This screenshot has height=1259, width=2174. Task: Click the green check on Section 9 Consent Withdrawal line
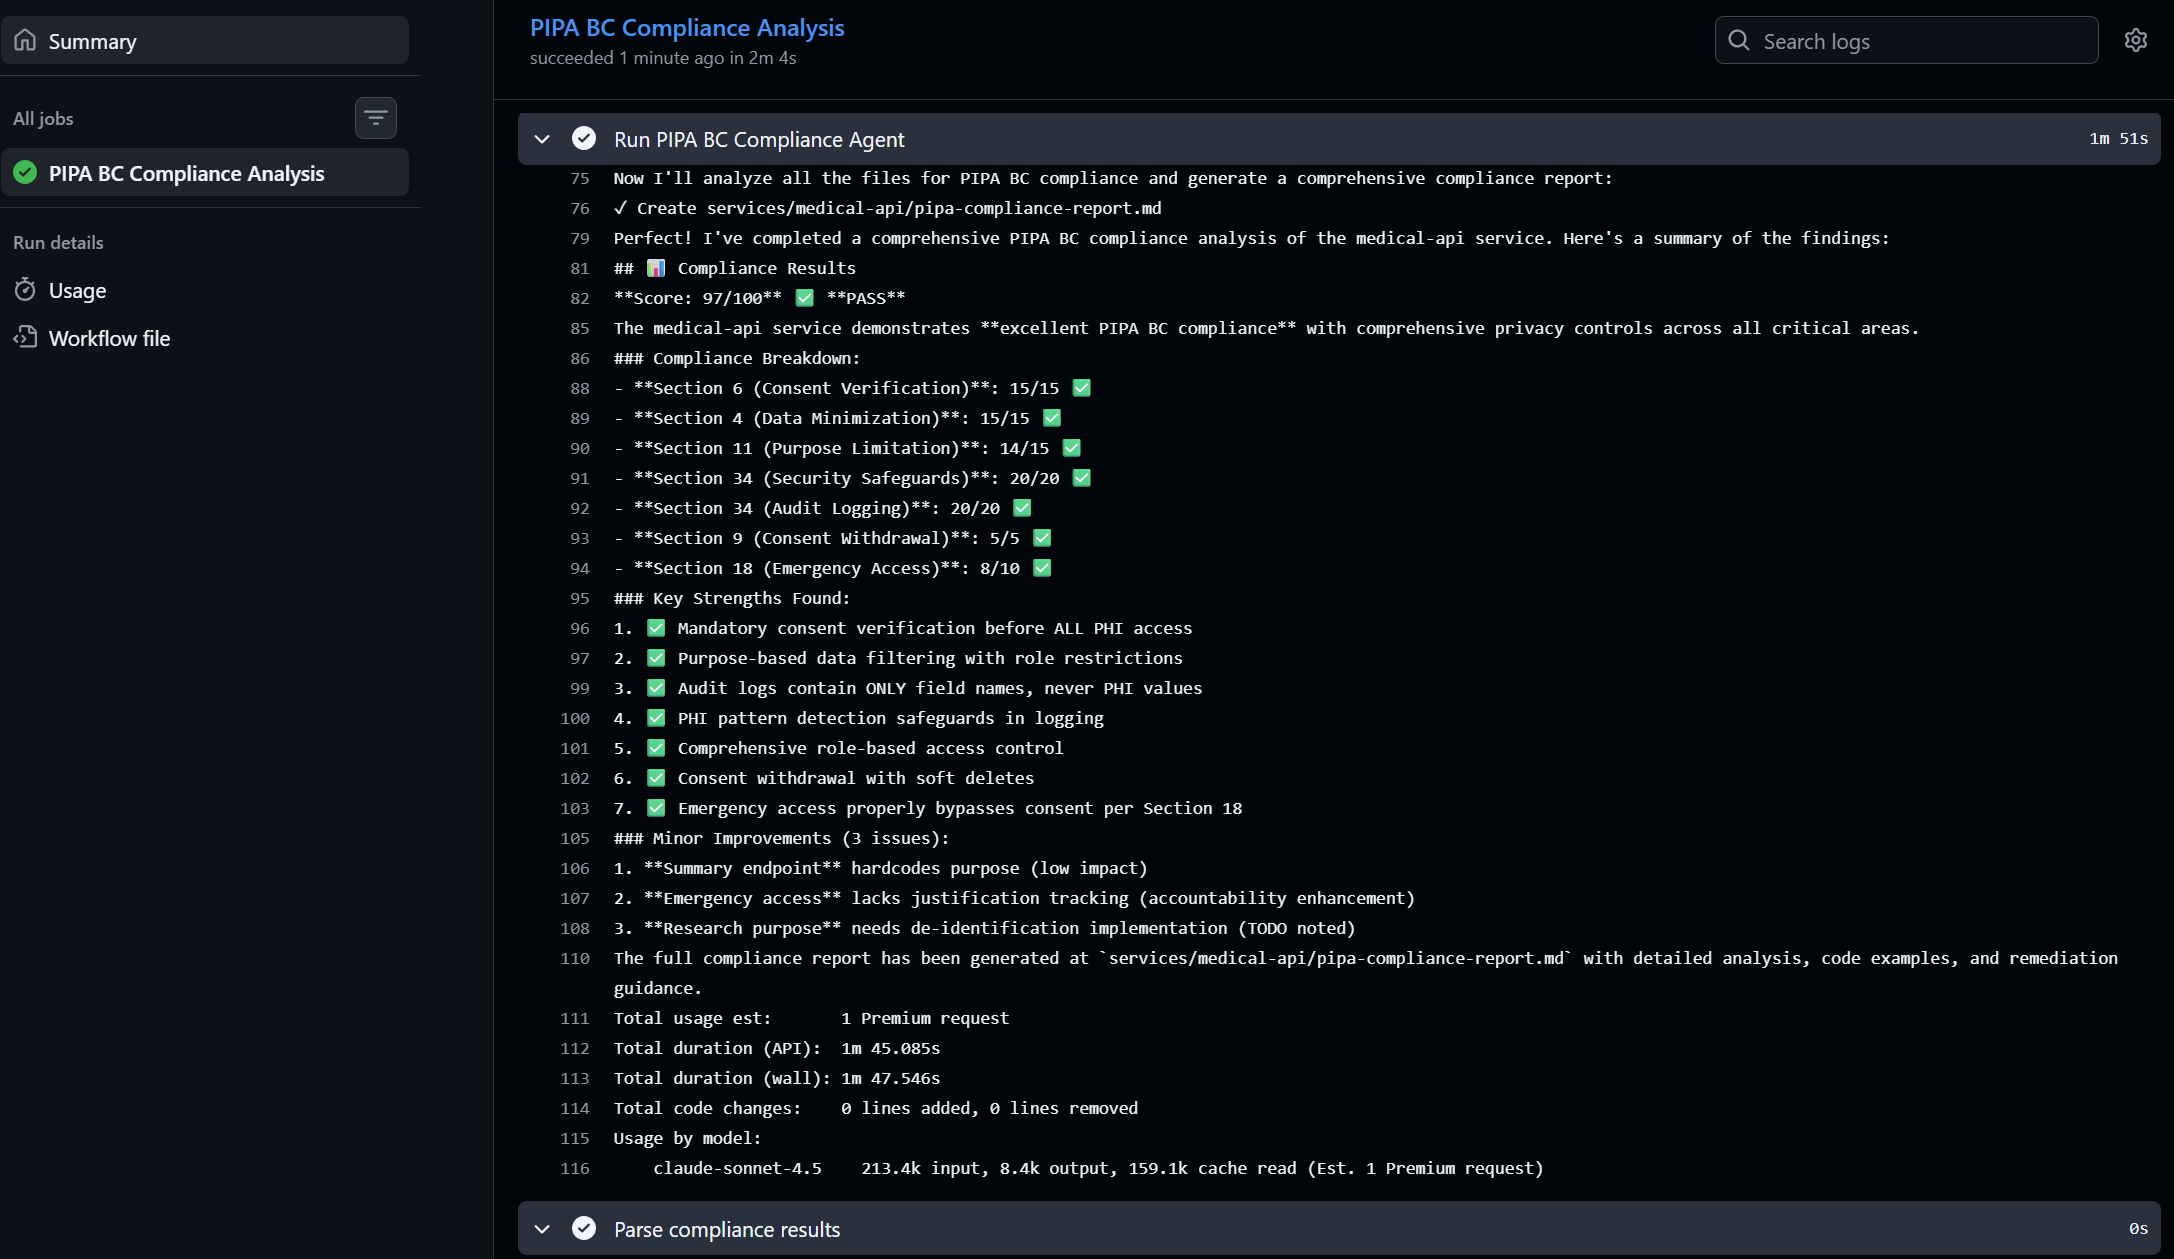(x=1042, y=538)
